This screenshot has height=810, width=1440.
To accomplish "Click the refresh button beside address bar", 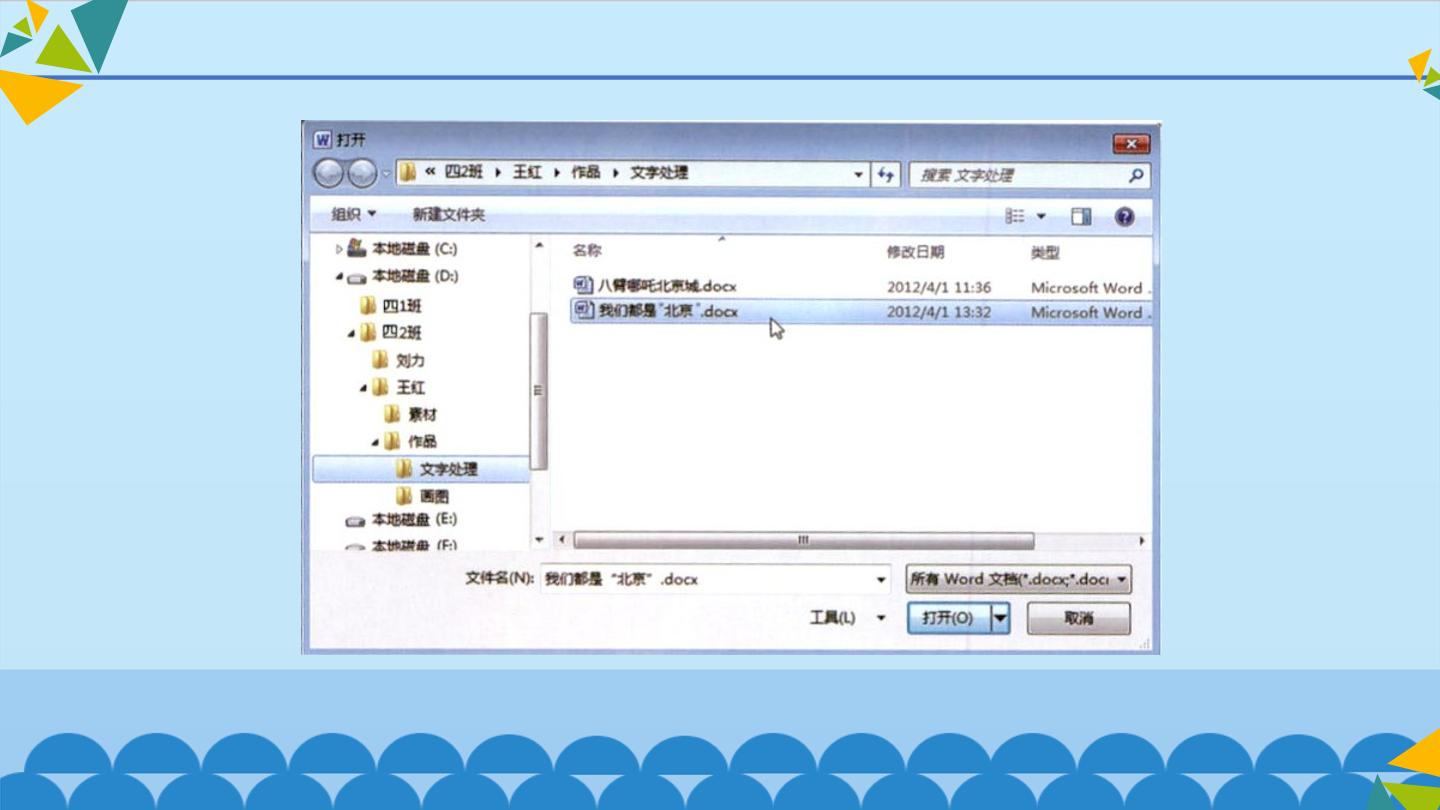I will (885, 174).
